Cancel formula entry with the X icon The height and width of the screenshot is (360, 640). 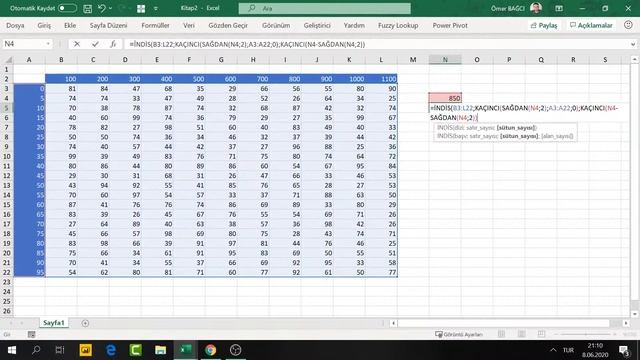coord(77,44)
